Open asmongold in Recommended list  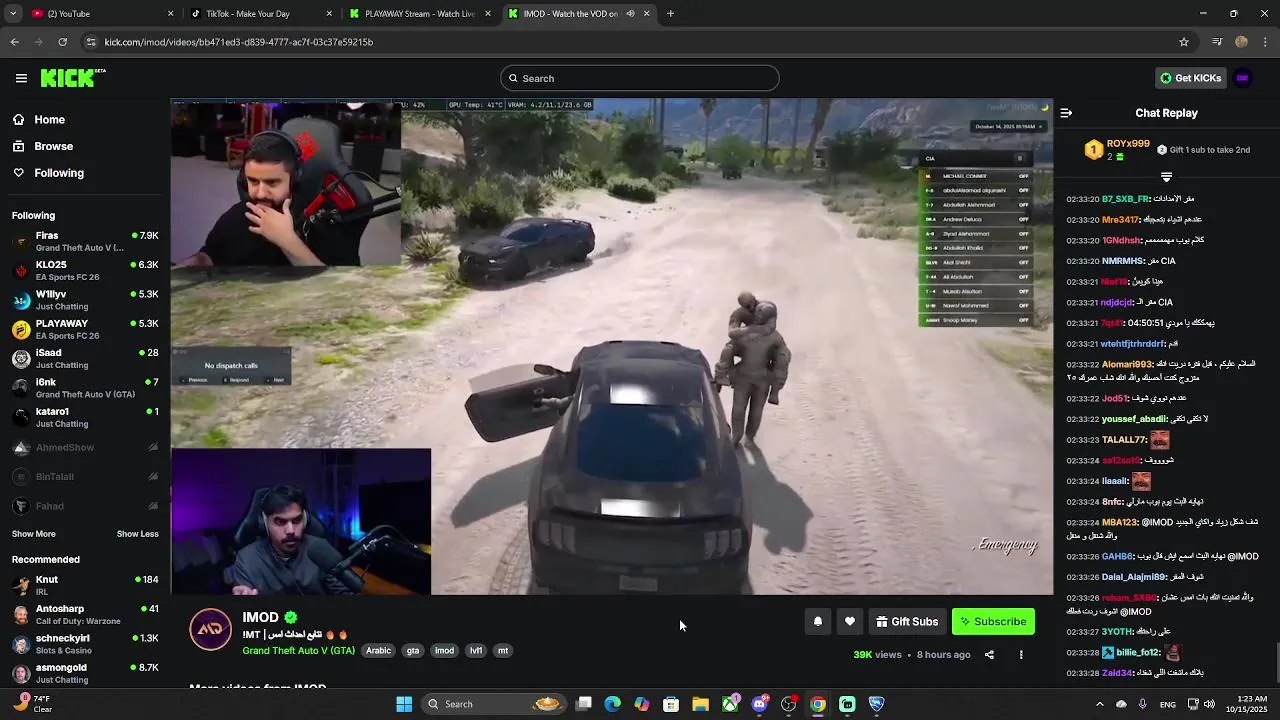(x=85, y=673)
